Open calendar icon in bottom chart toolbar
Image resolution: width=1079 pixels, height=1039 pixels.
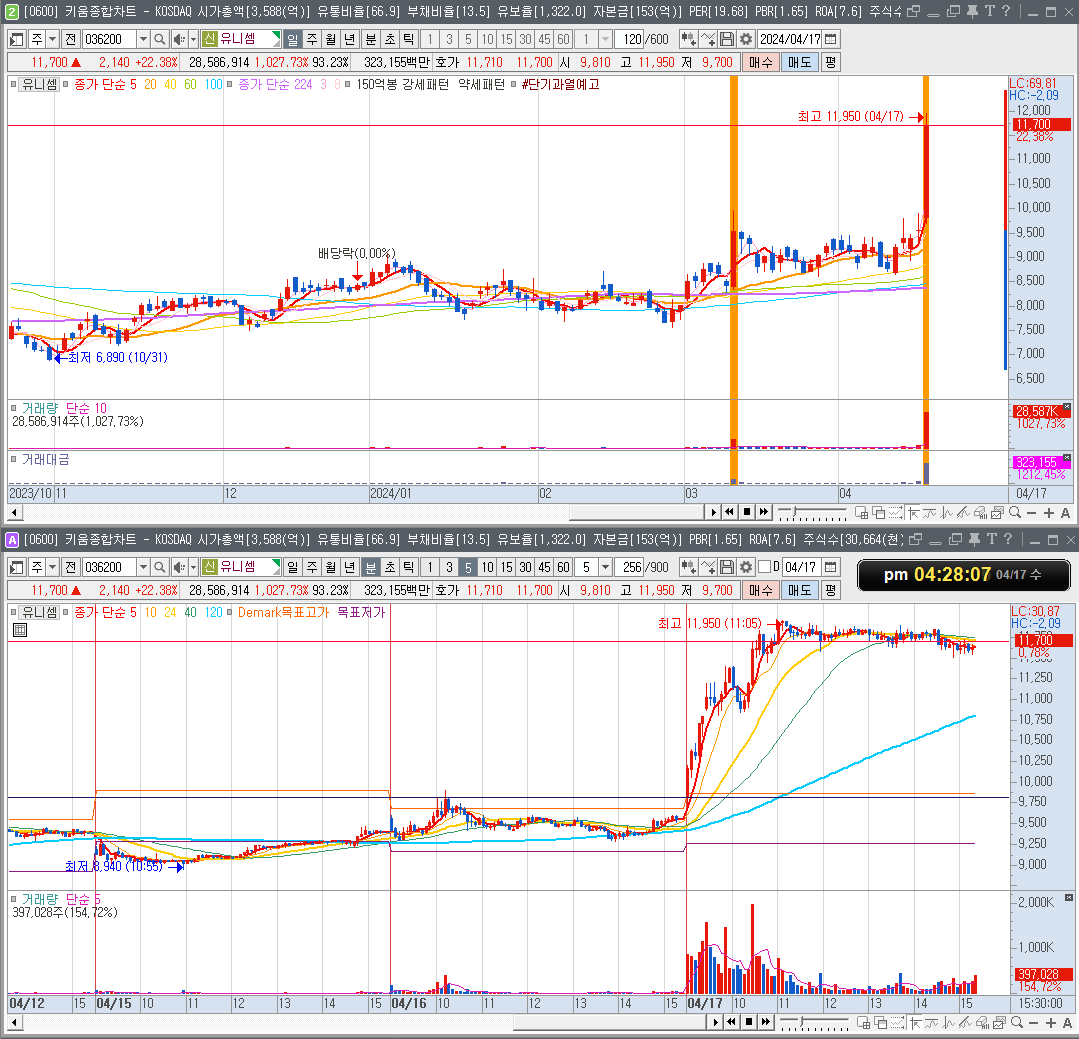point(831,567)
